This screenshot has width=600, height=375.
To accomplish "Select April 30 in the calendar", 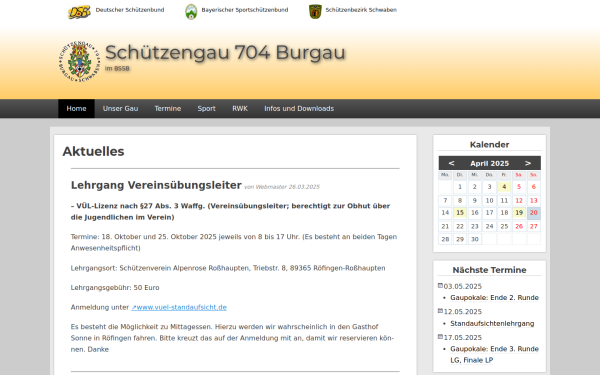I will pos(474,239).
